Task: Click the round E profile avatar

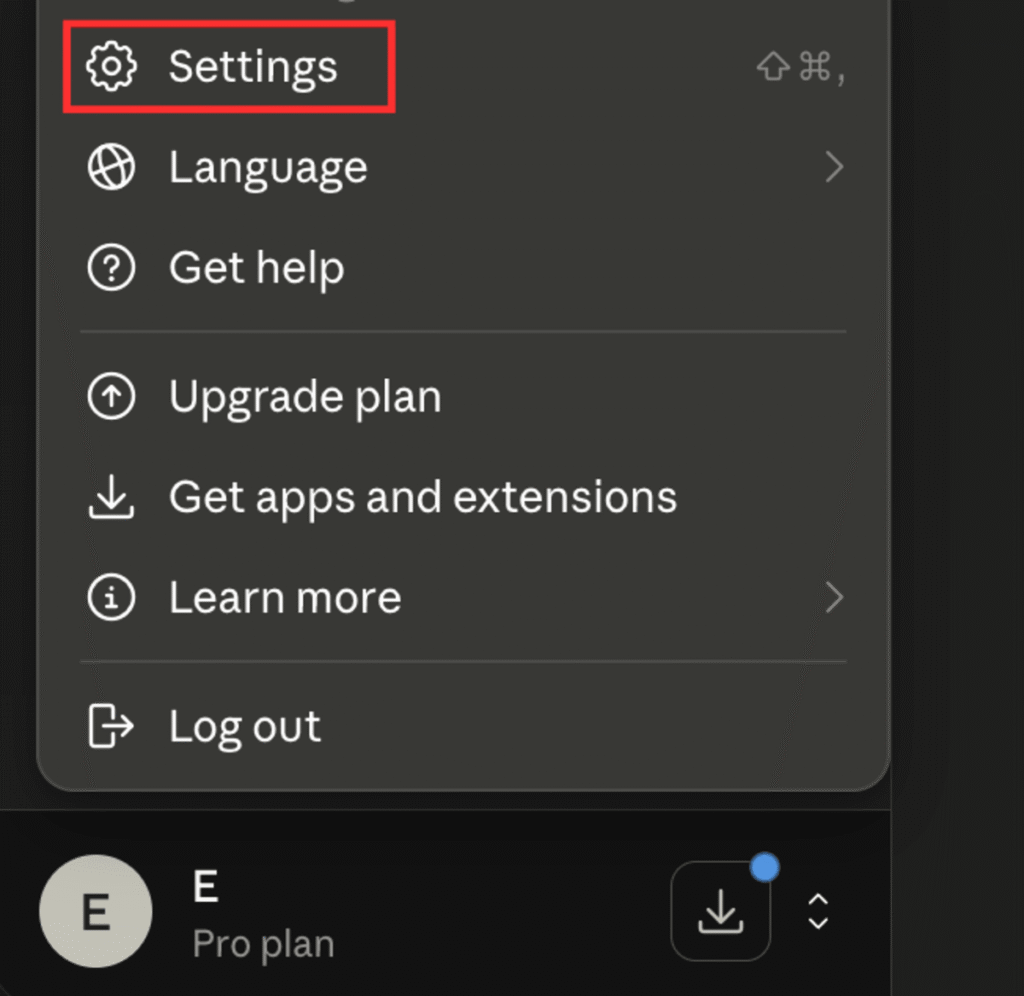Action: click(x=96, y=911)
